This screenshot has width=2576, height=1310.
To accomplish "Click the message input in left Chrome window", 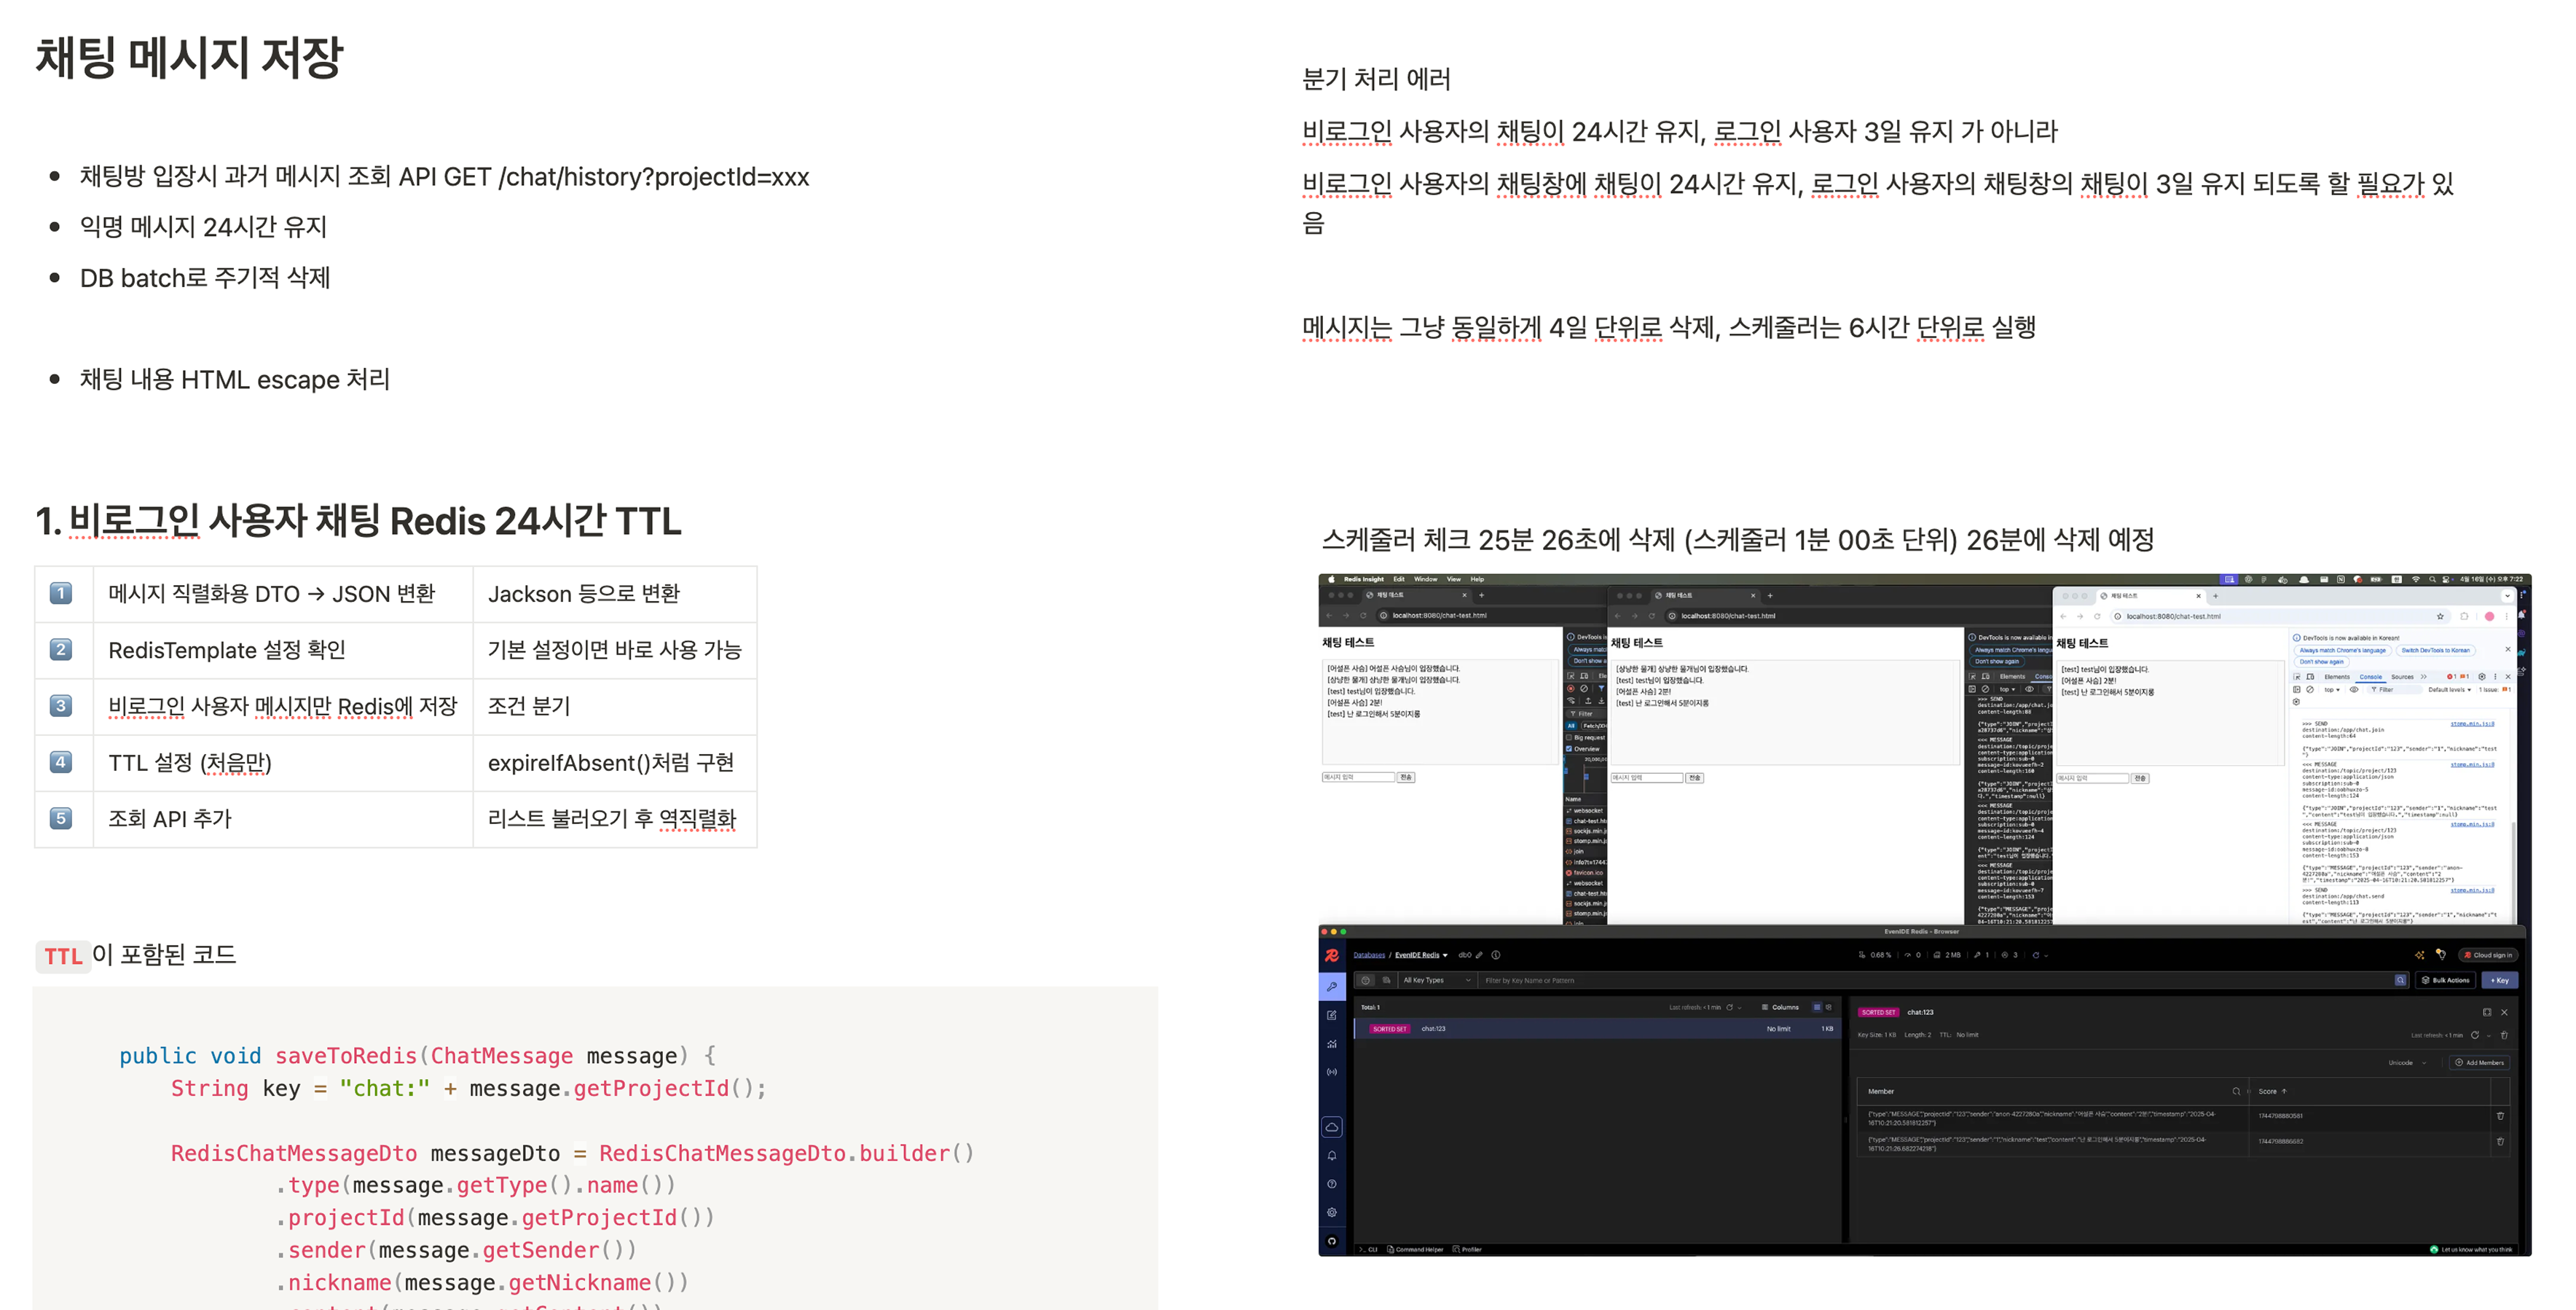I will 1358,777.
